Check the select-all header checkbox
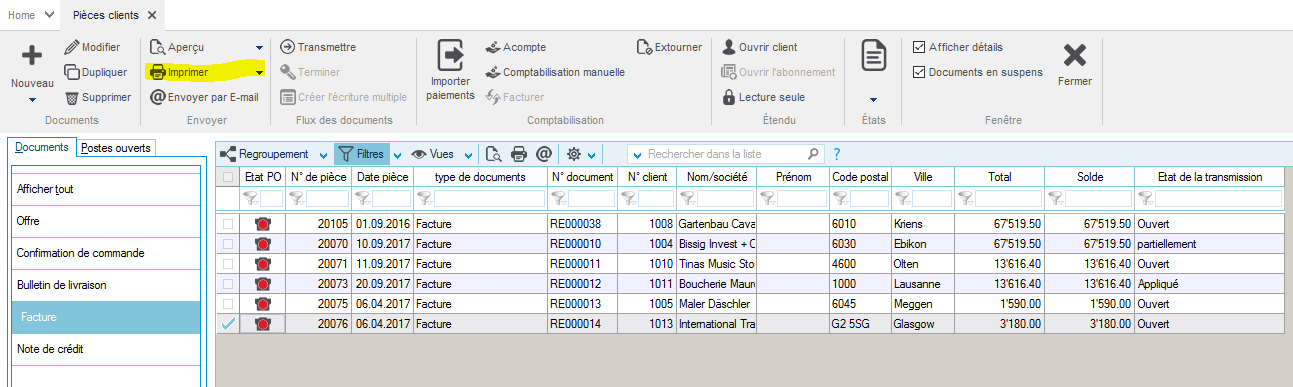Screen dimensions: 1293x387 [229, 177]
